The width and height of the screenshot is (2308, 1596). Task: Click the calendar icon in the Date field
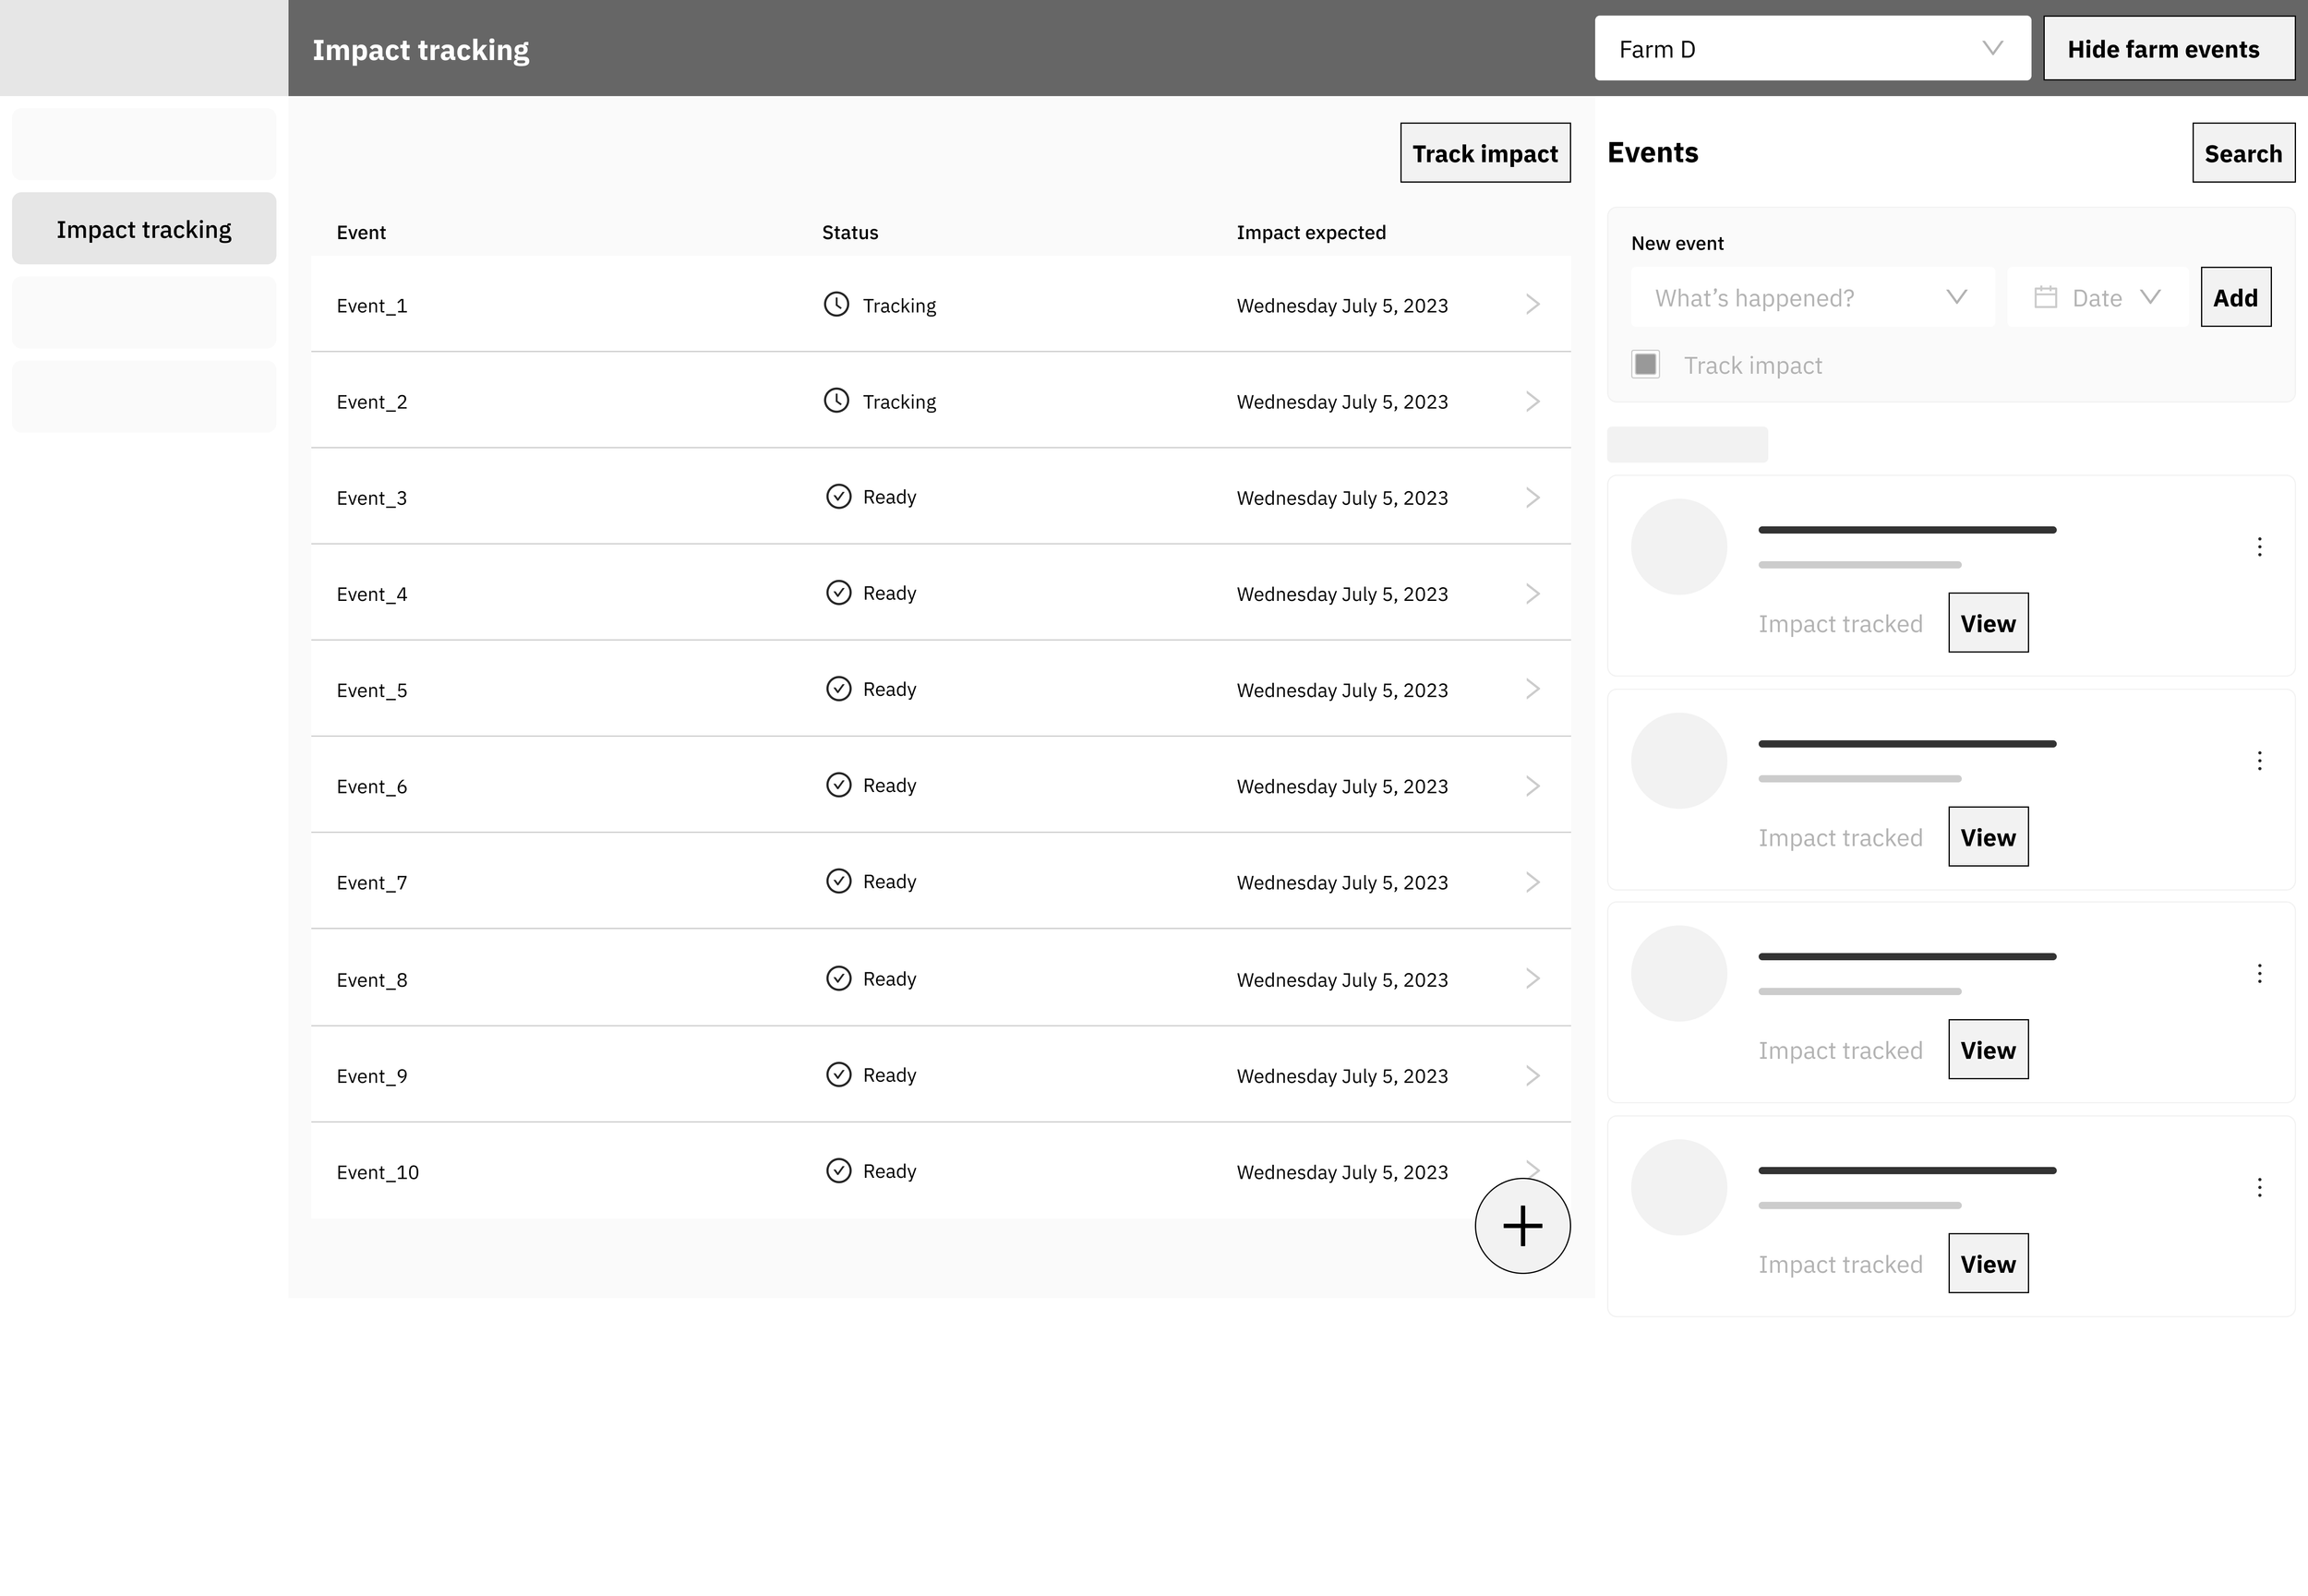pos(2045,297)
